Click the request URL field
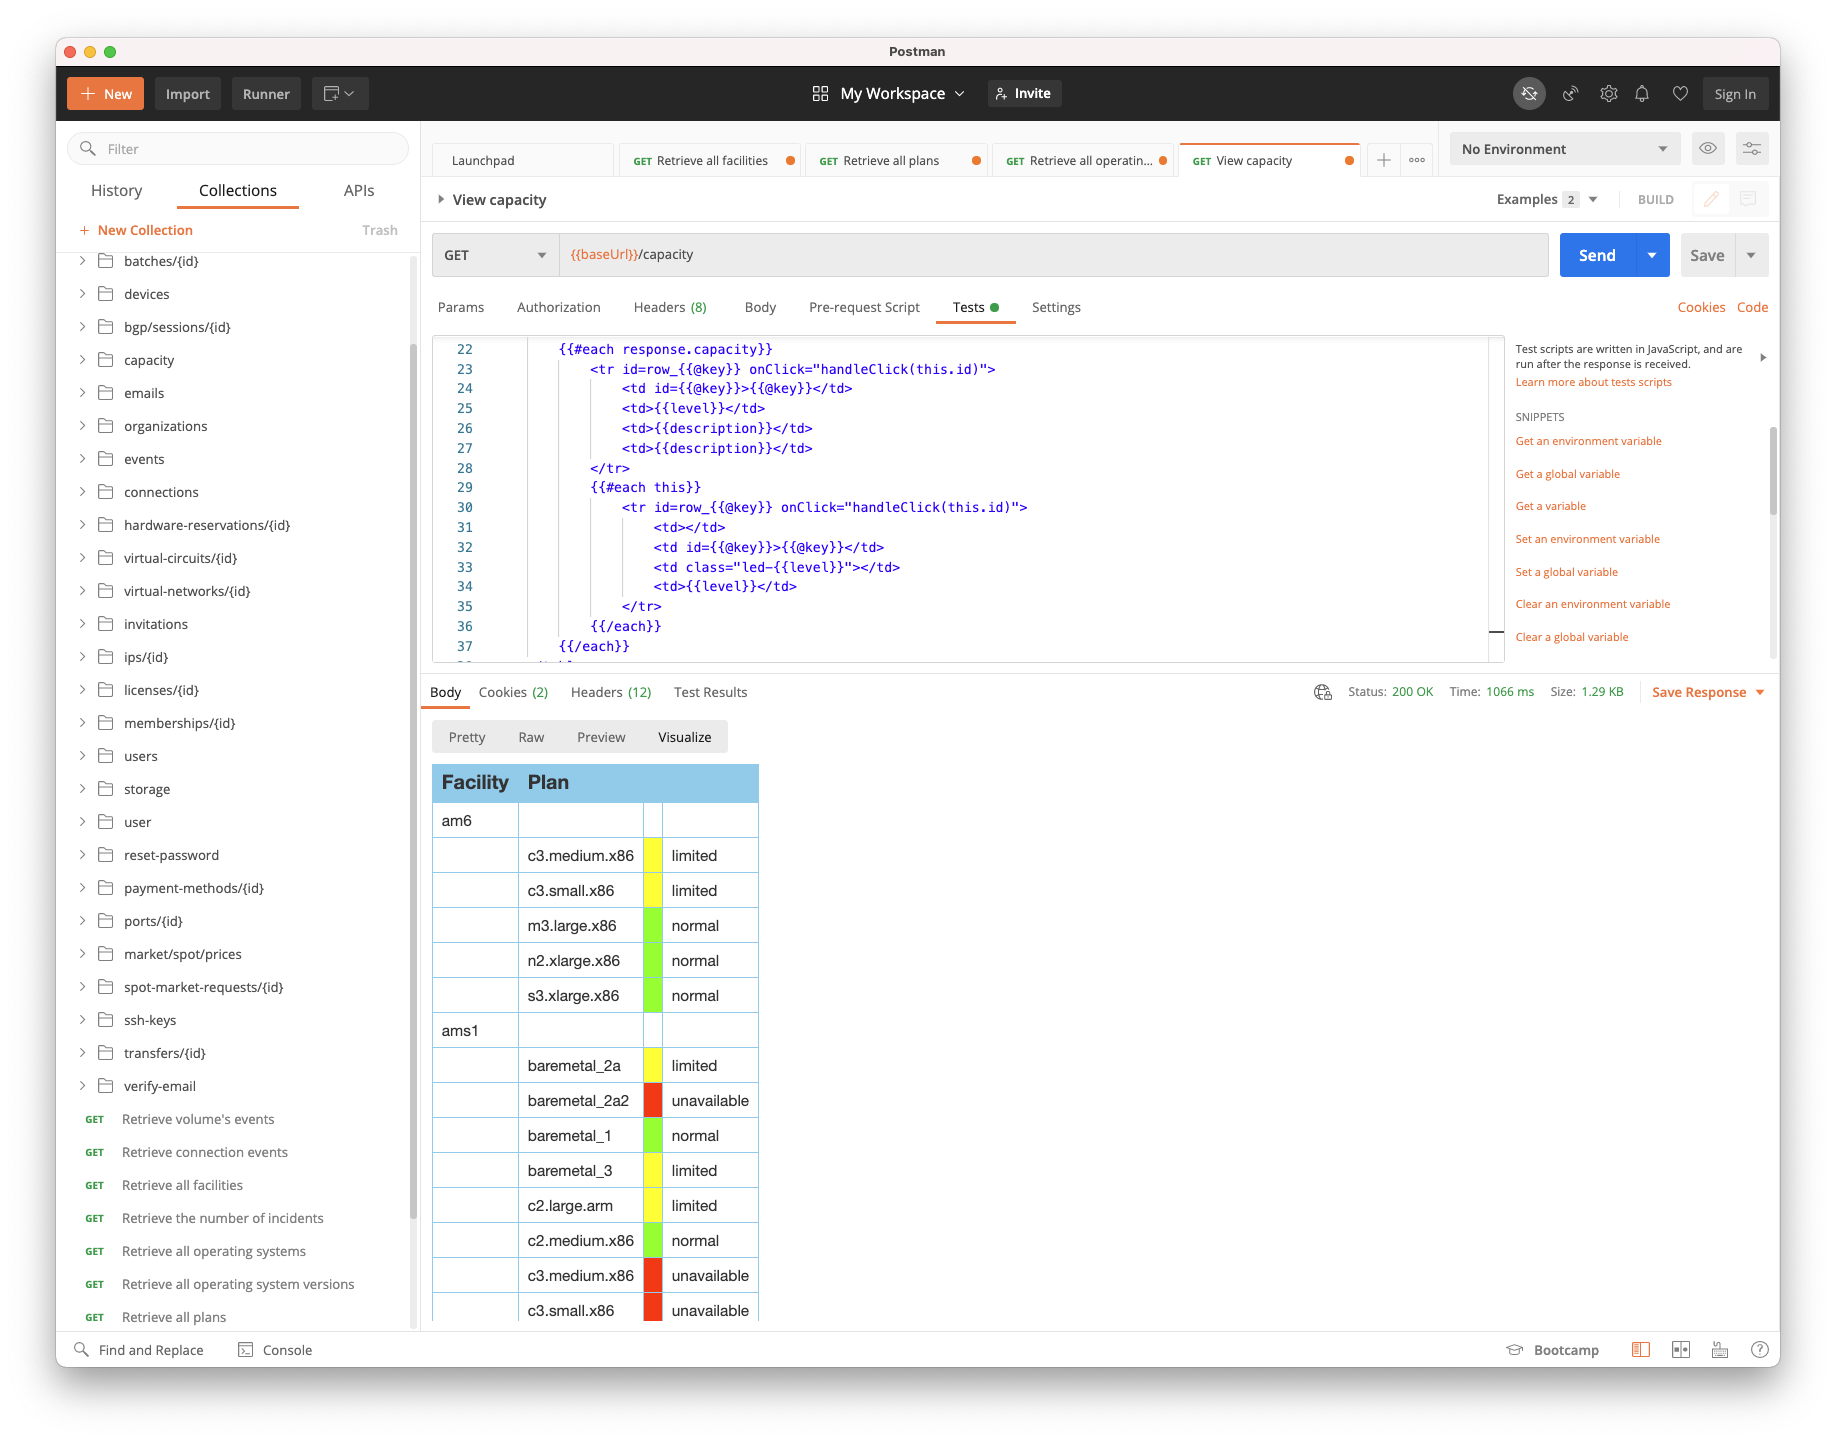 pos(1053,255)
